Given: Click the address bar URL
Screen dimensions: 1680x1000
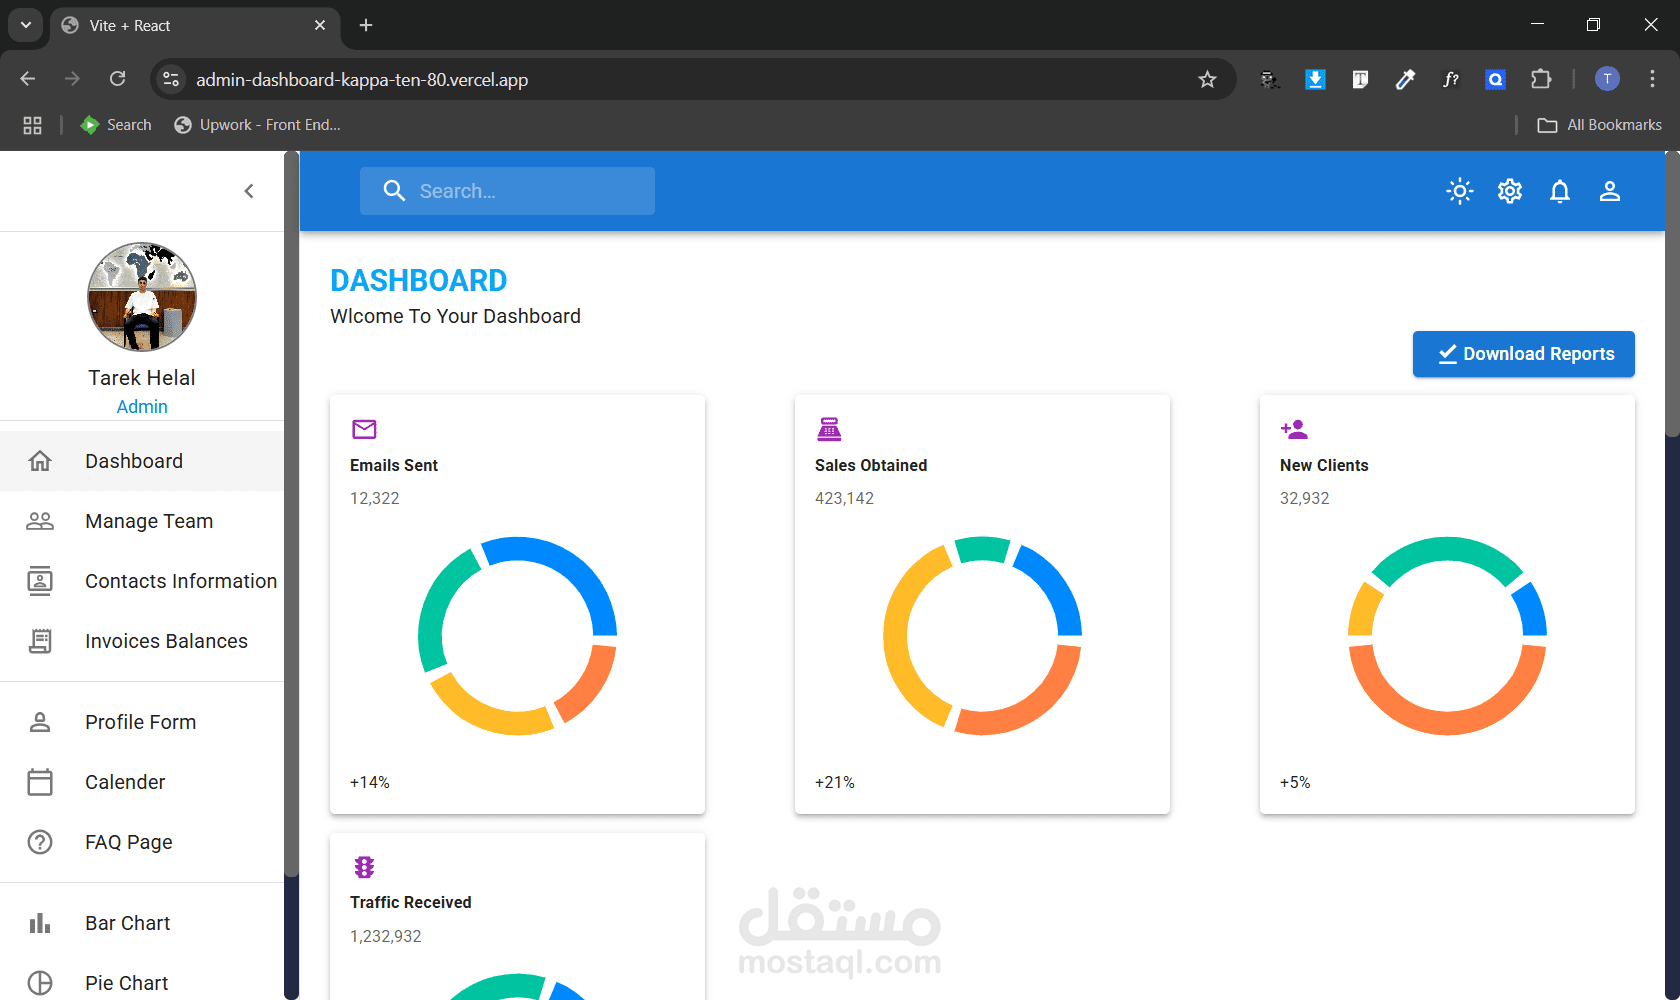Looking at the screenshot, I should point(362,80).
